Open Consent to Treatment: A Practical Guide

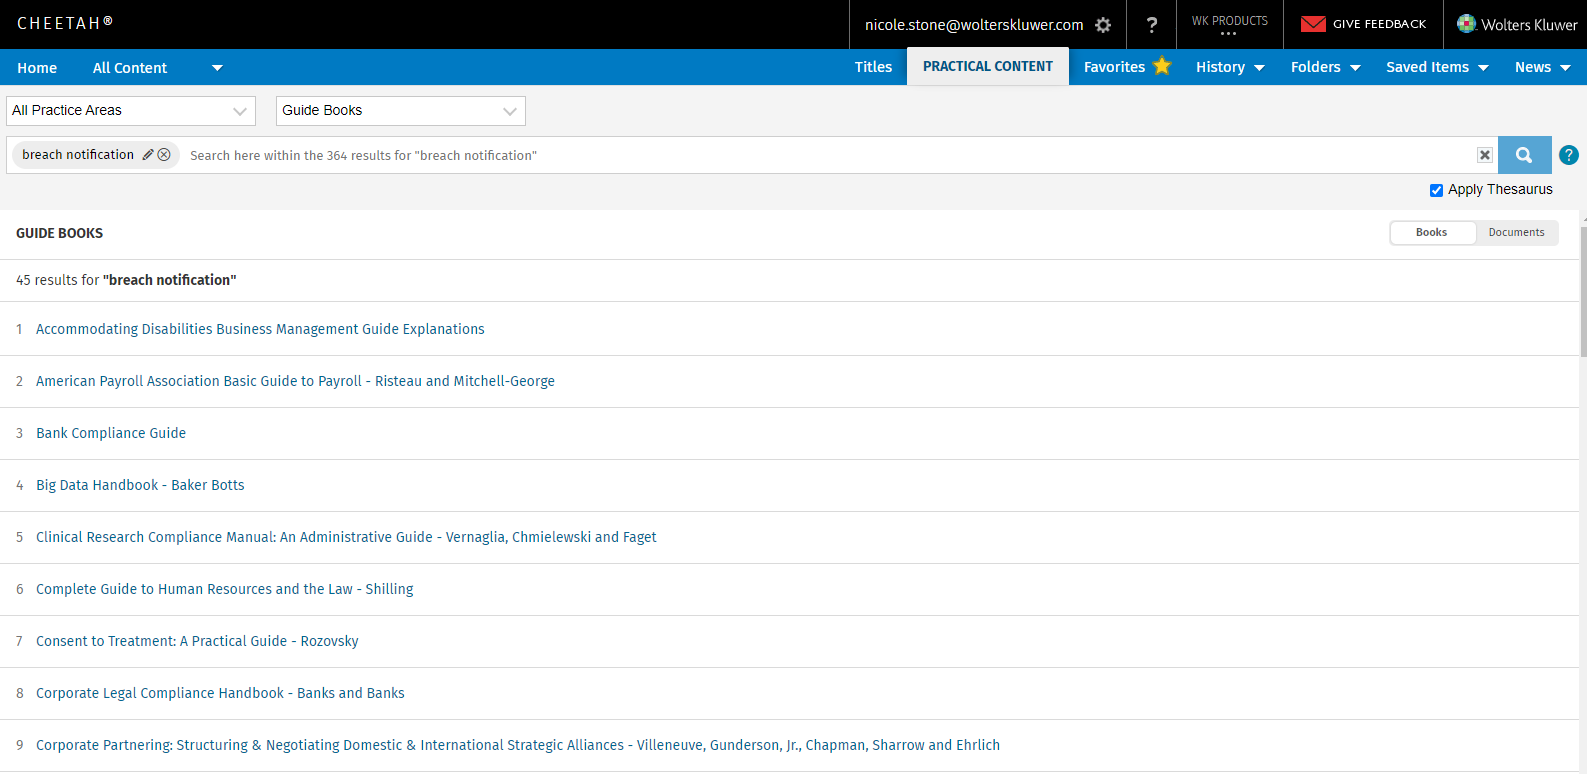[197, 641]
